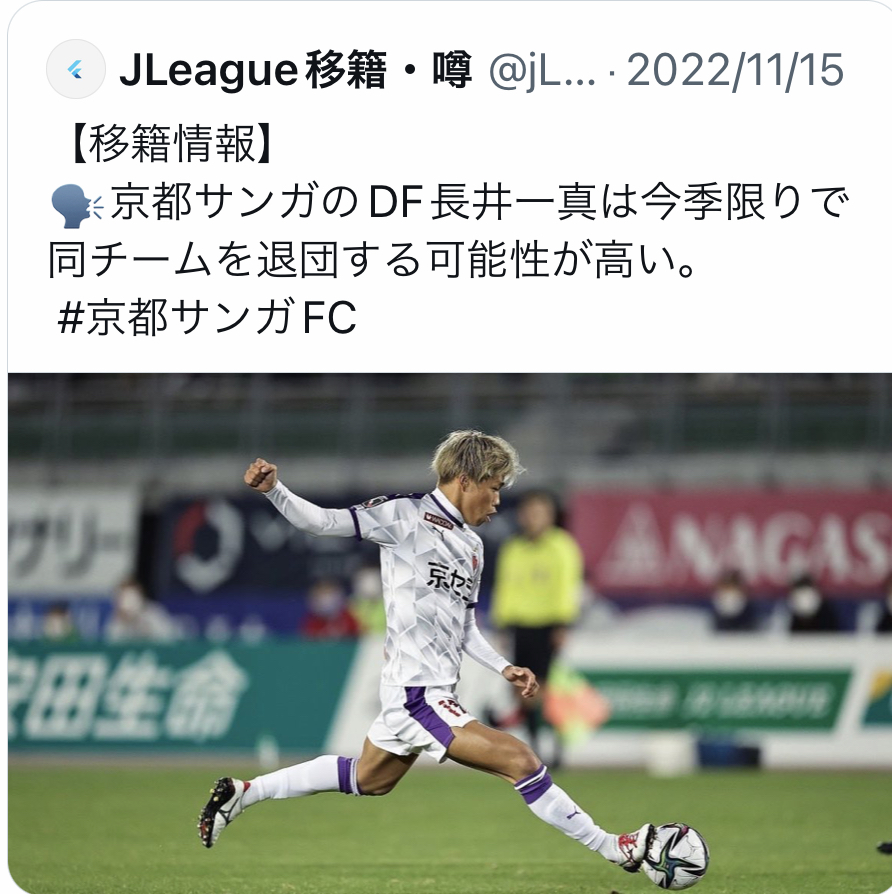Open the attached soccer match photo

449,633
